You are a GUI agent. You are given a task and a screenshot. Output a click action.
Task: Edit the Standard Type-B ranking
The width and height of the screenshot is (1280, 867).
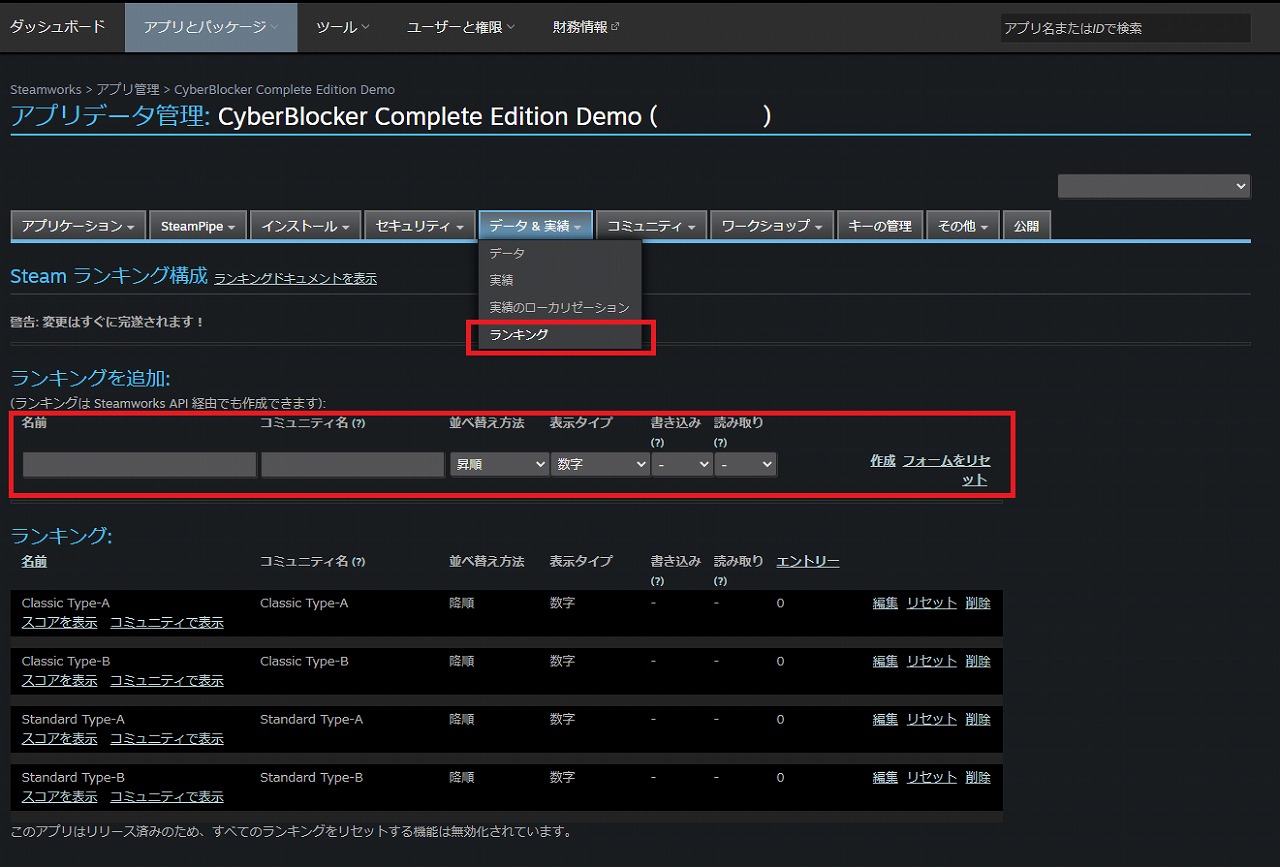point(885,777)
